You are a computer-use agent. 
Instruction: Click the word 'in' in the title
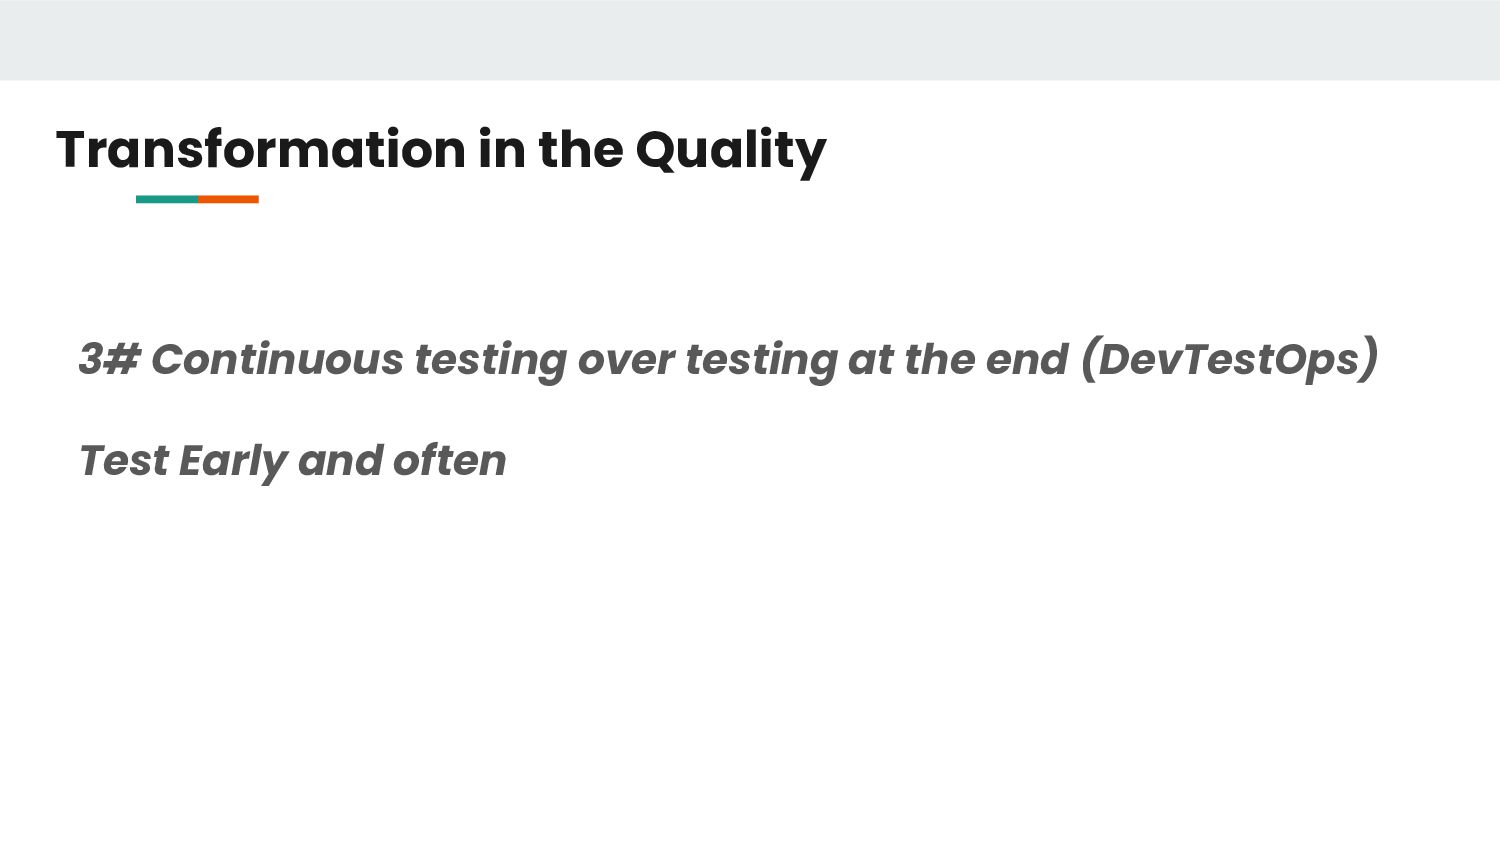click(x=502, y=149)
